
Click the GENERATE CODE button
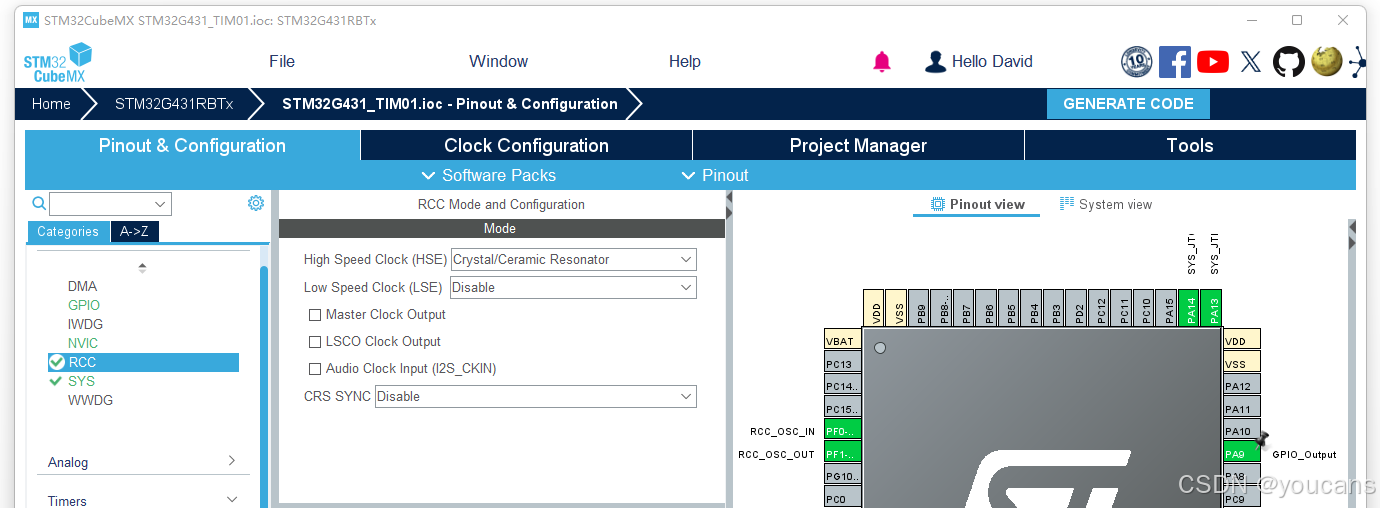click(1128, 104)
